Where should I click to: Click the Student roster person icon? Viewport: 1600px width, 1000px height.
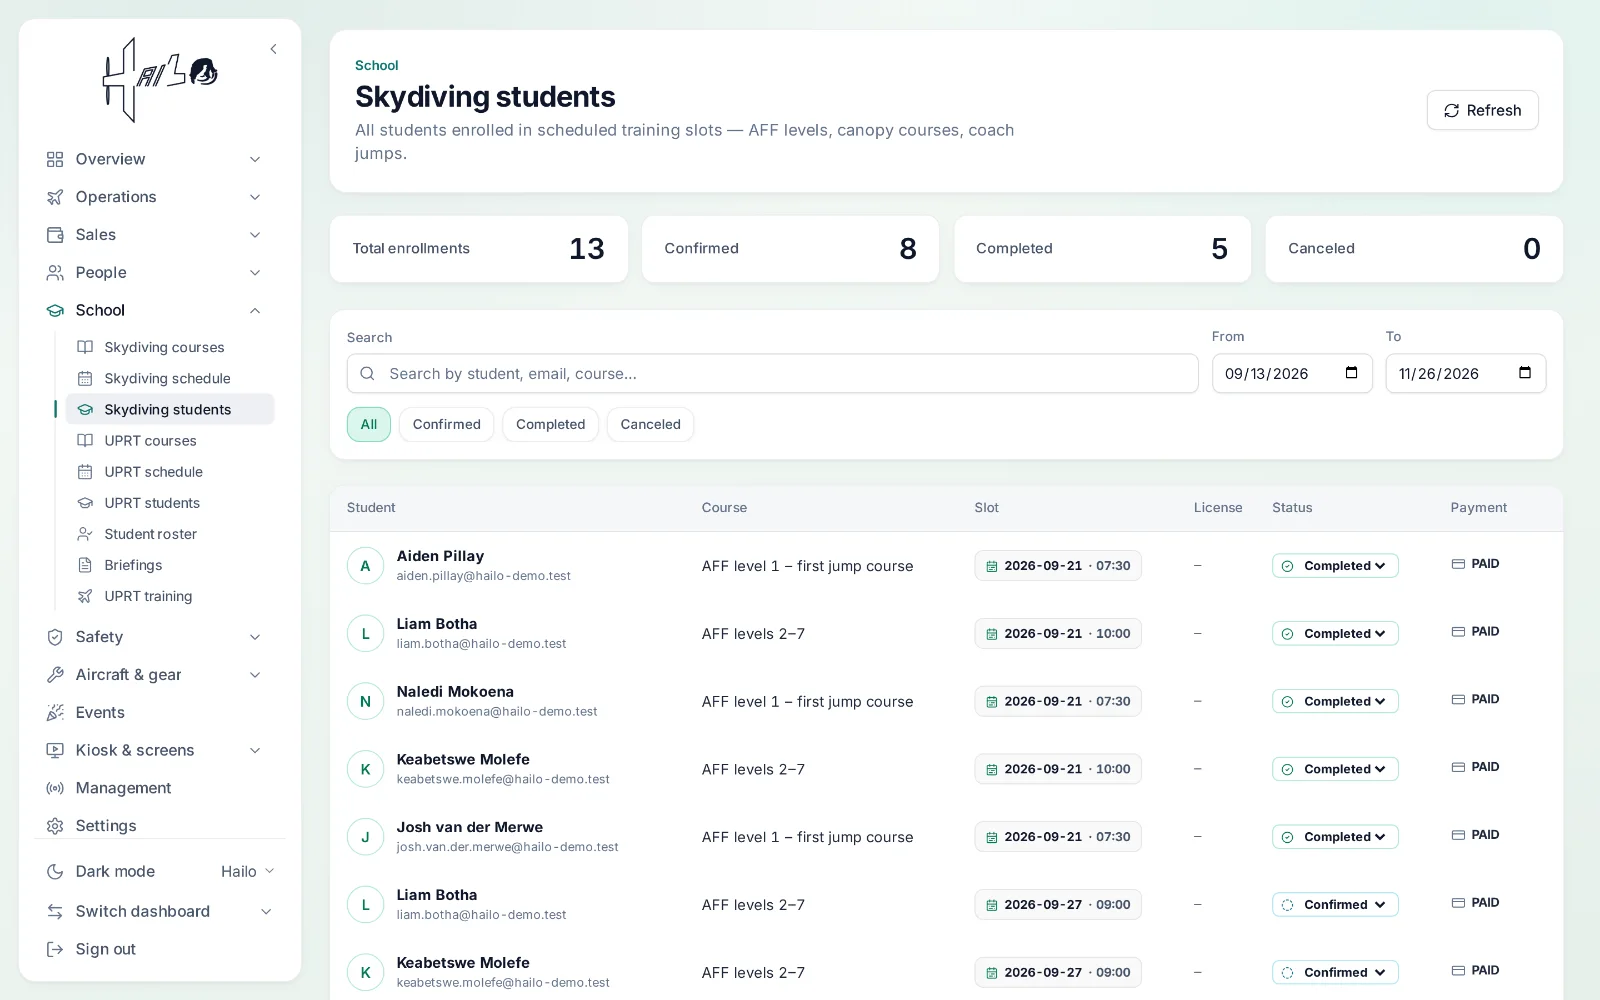point(85,534)
